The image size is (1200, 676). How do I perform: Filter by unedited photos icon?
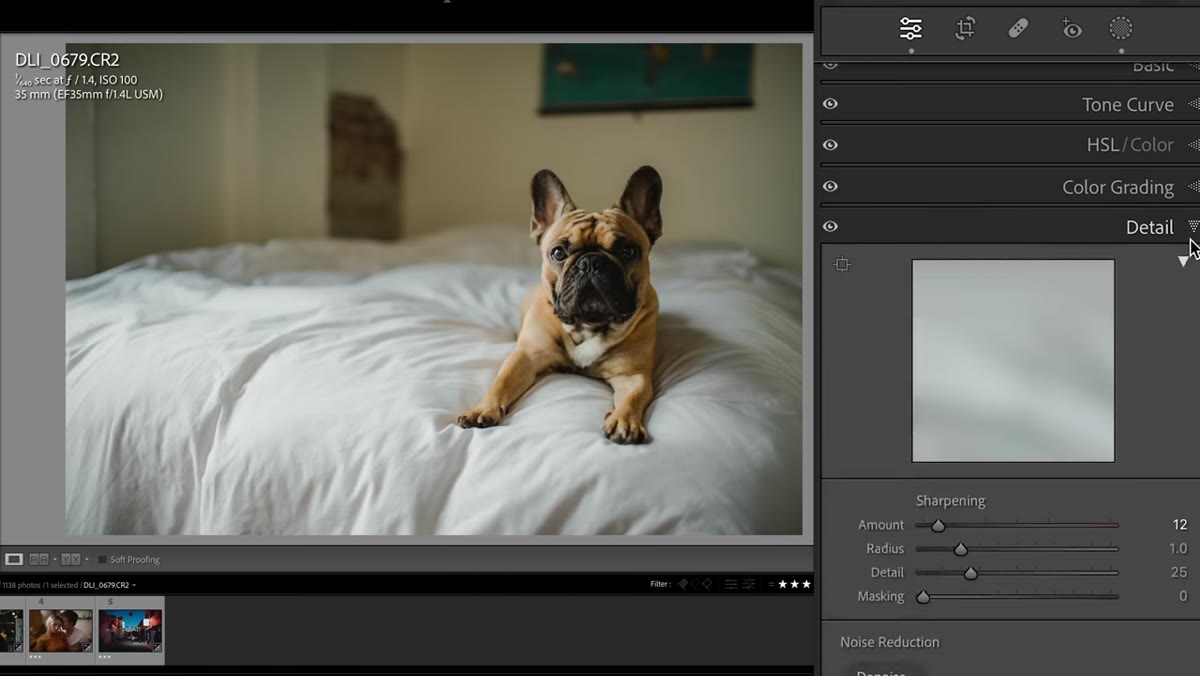pyautogui.click(x=747, y=584)
